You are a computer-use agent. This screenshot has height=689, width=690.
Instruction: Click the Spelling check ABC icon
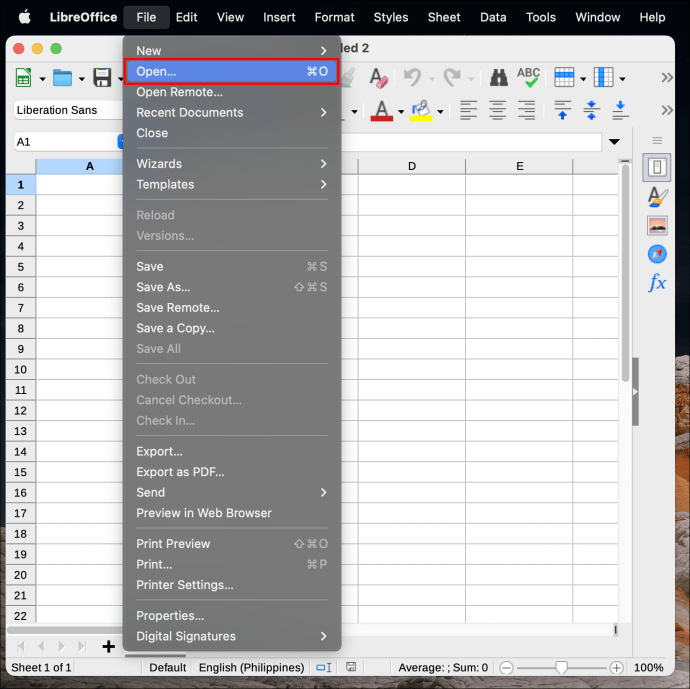pos(528,77)
